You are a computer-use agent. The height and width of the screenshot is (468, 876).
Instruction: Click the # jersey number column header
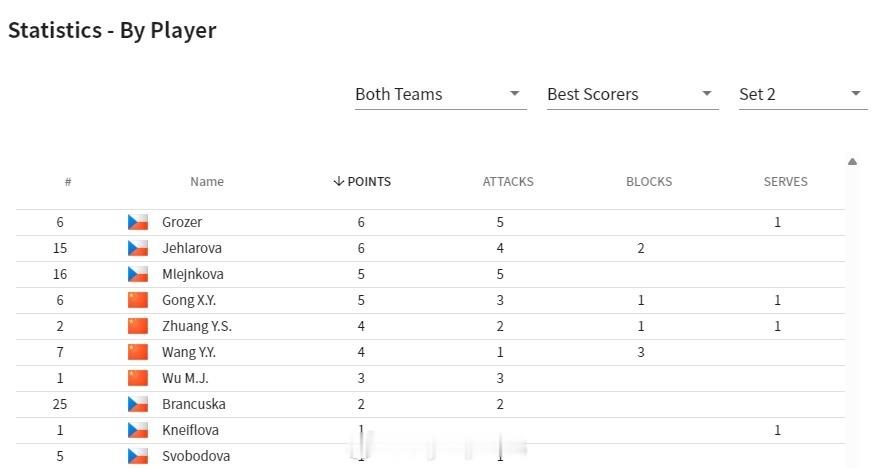click(68, 182)
